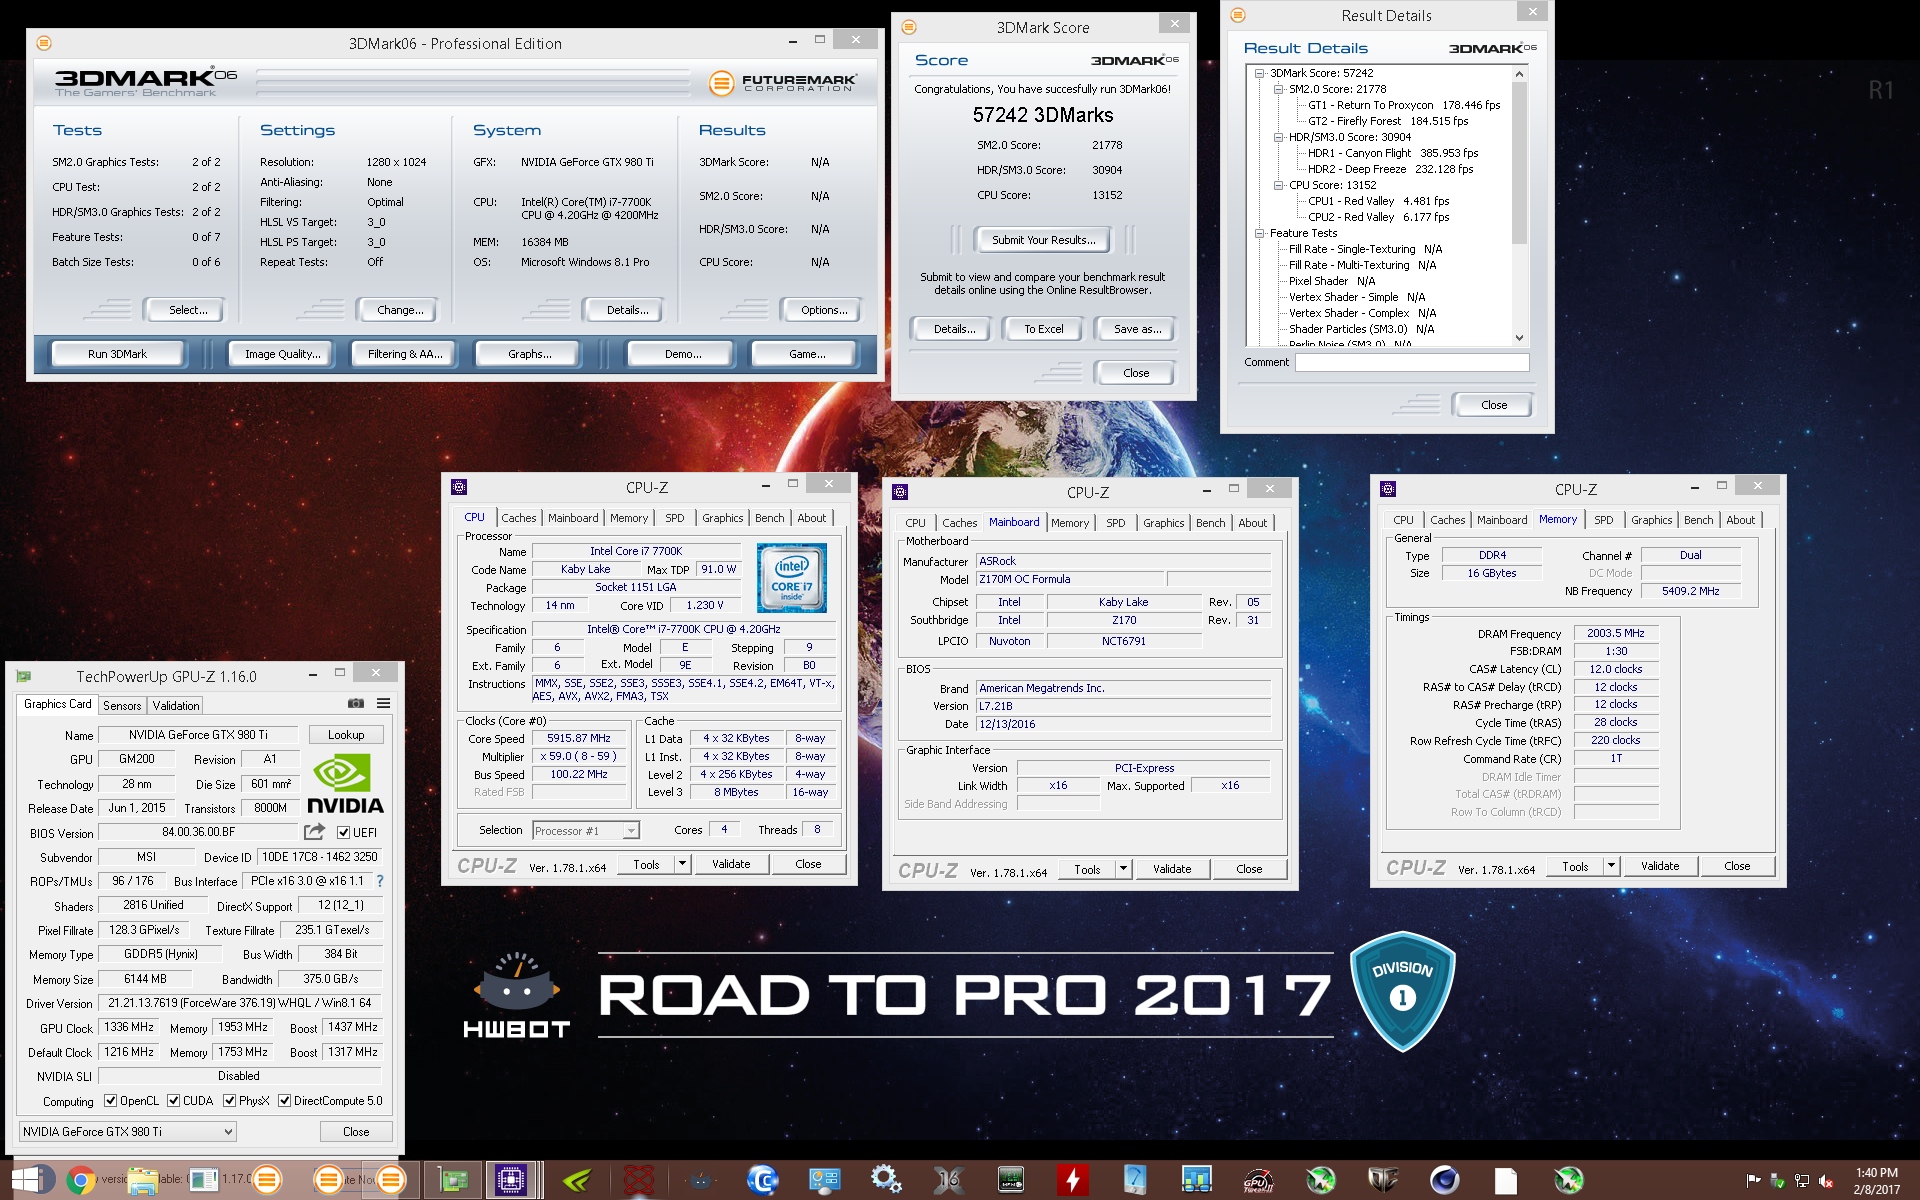Select GT1 - Return To Proxycon tree row

click(x=1404, y=105)
